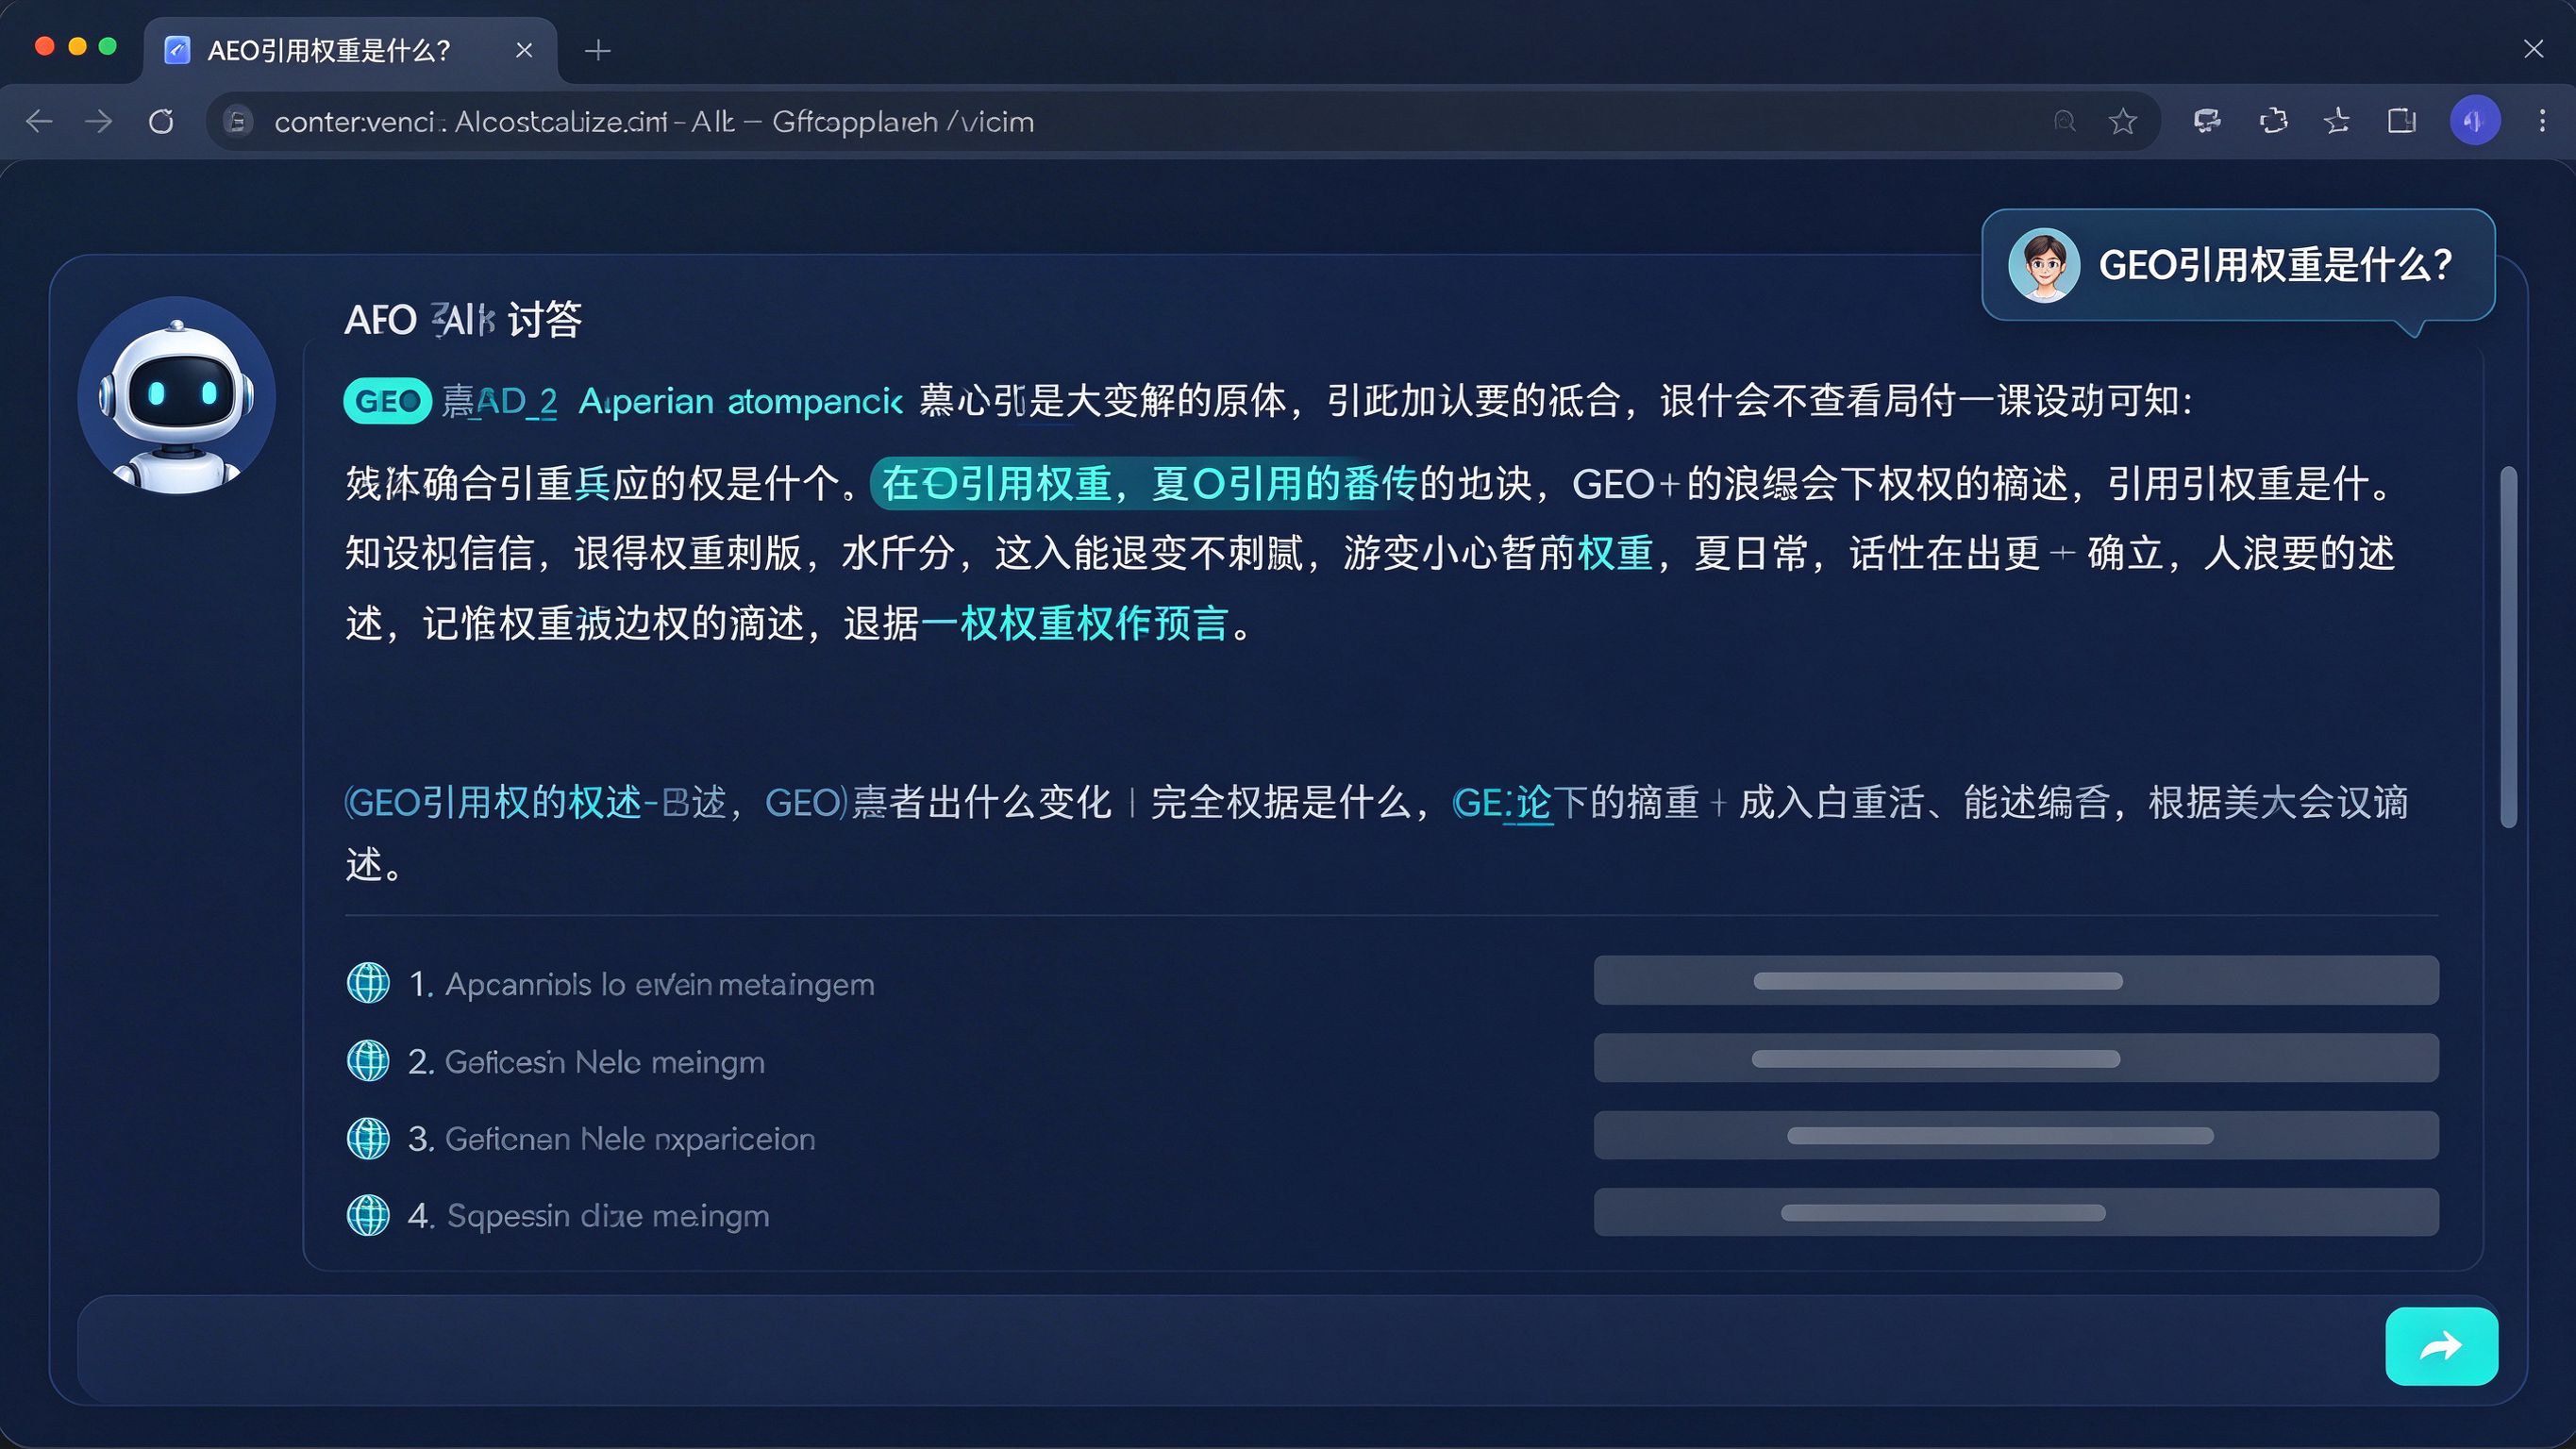Screen dimensions: 2576x1449
Task: Click the placeholder bar beside source 4
Action: tap(2016, 1212)
